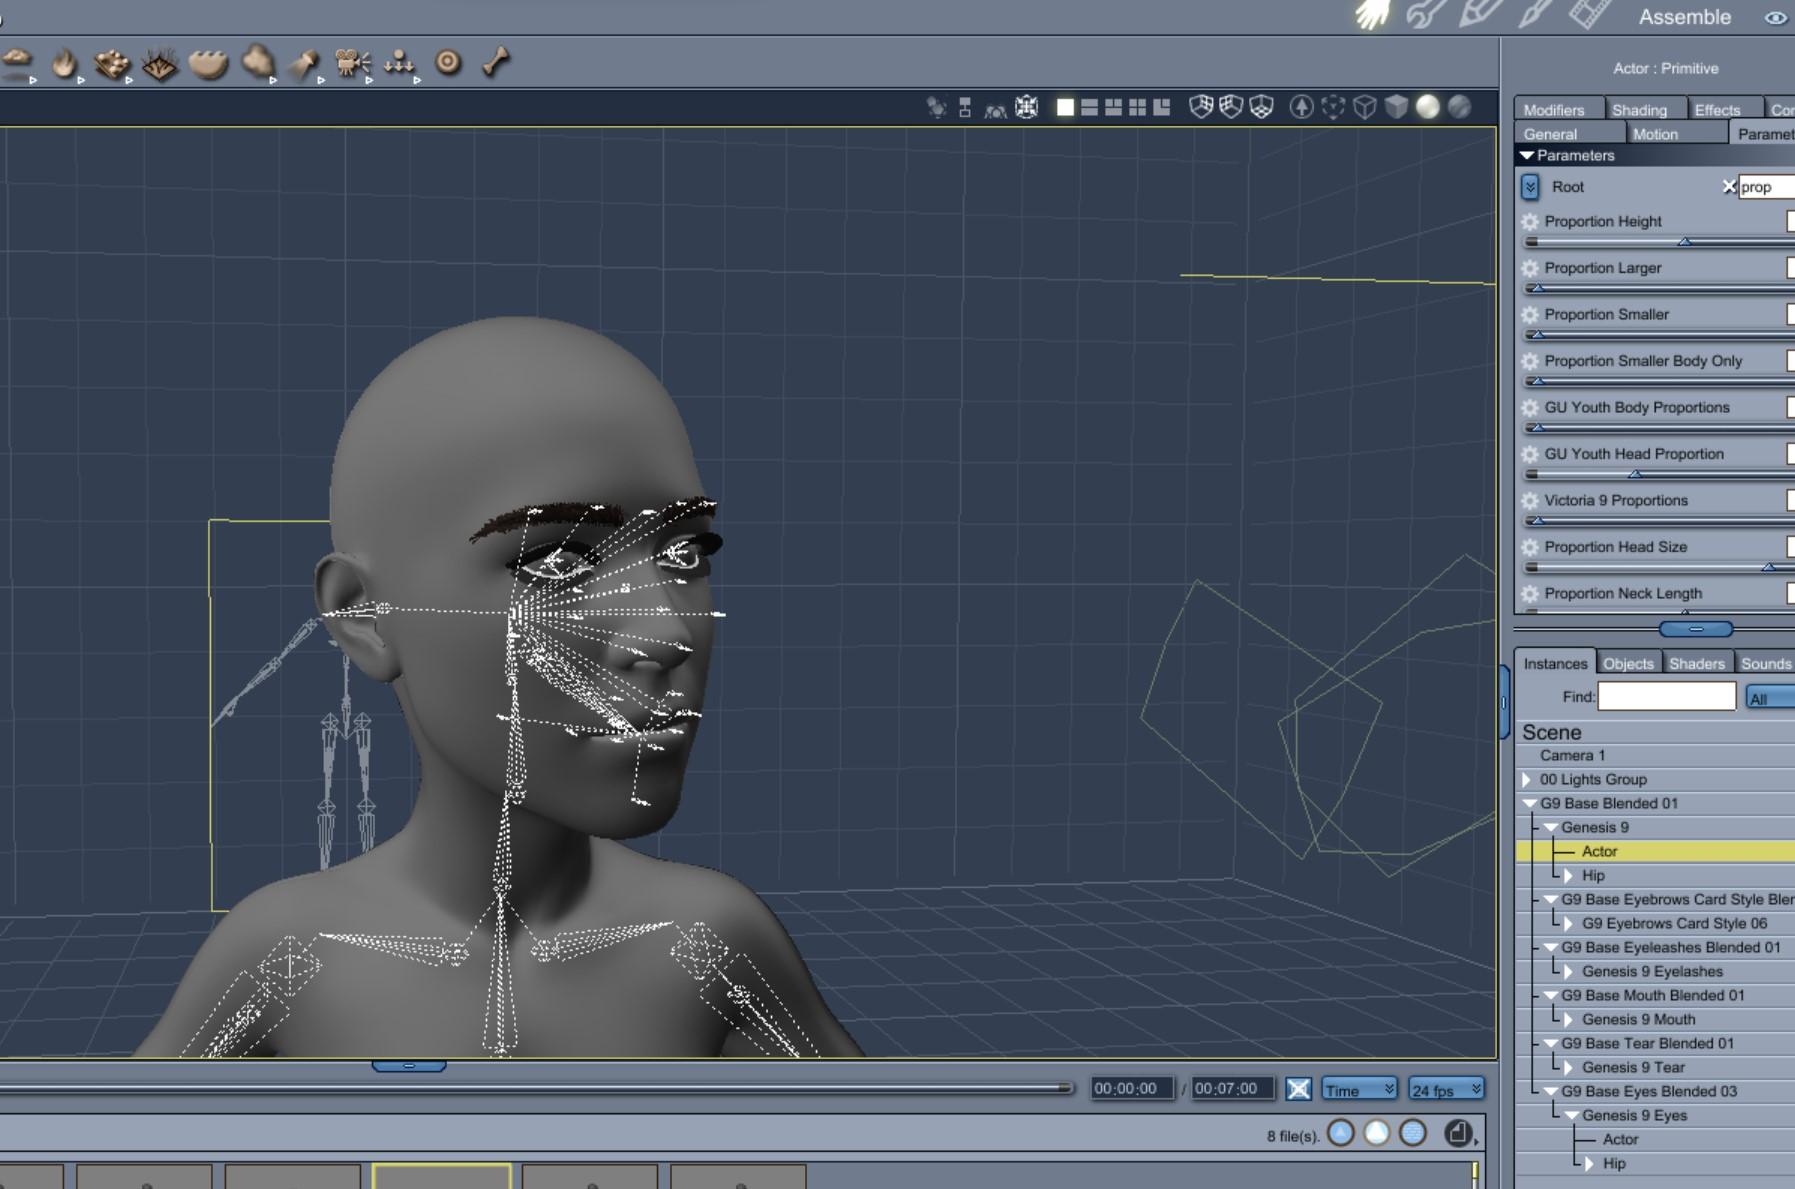
Task: Choose the wireframe cube display mode
Action: coord(1365,107)
